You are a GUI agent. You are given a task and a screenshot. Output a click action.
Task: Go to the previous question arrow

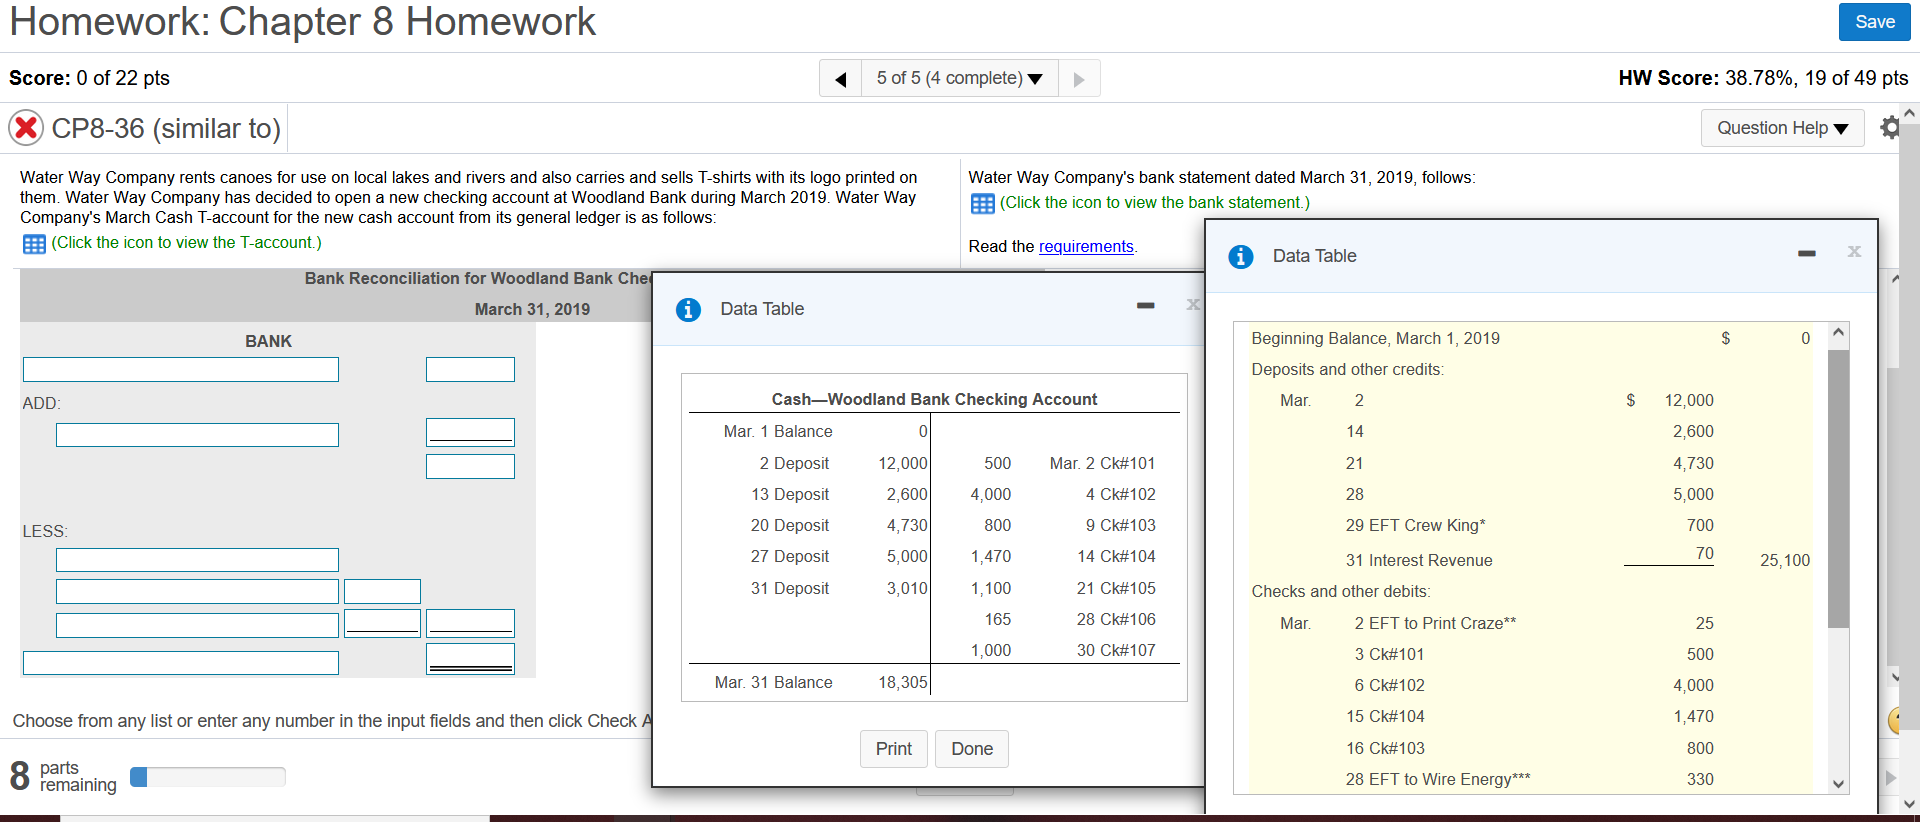click(840, 78)
